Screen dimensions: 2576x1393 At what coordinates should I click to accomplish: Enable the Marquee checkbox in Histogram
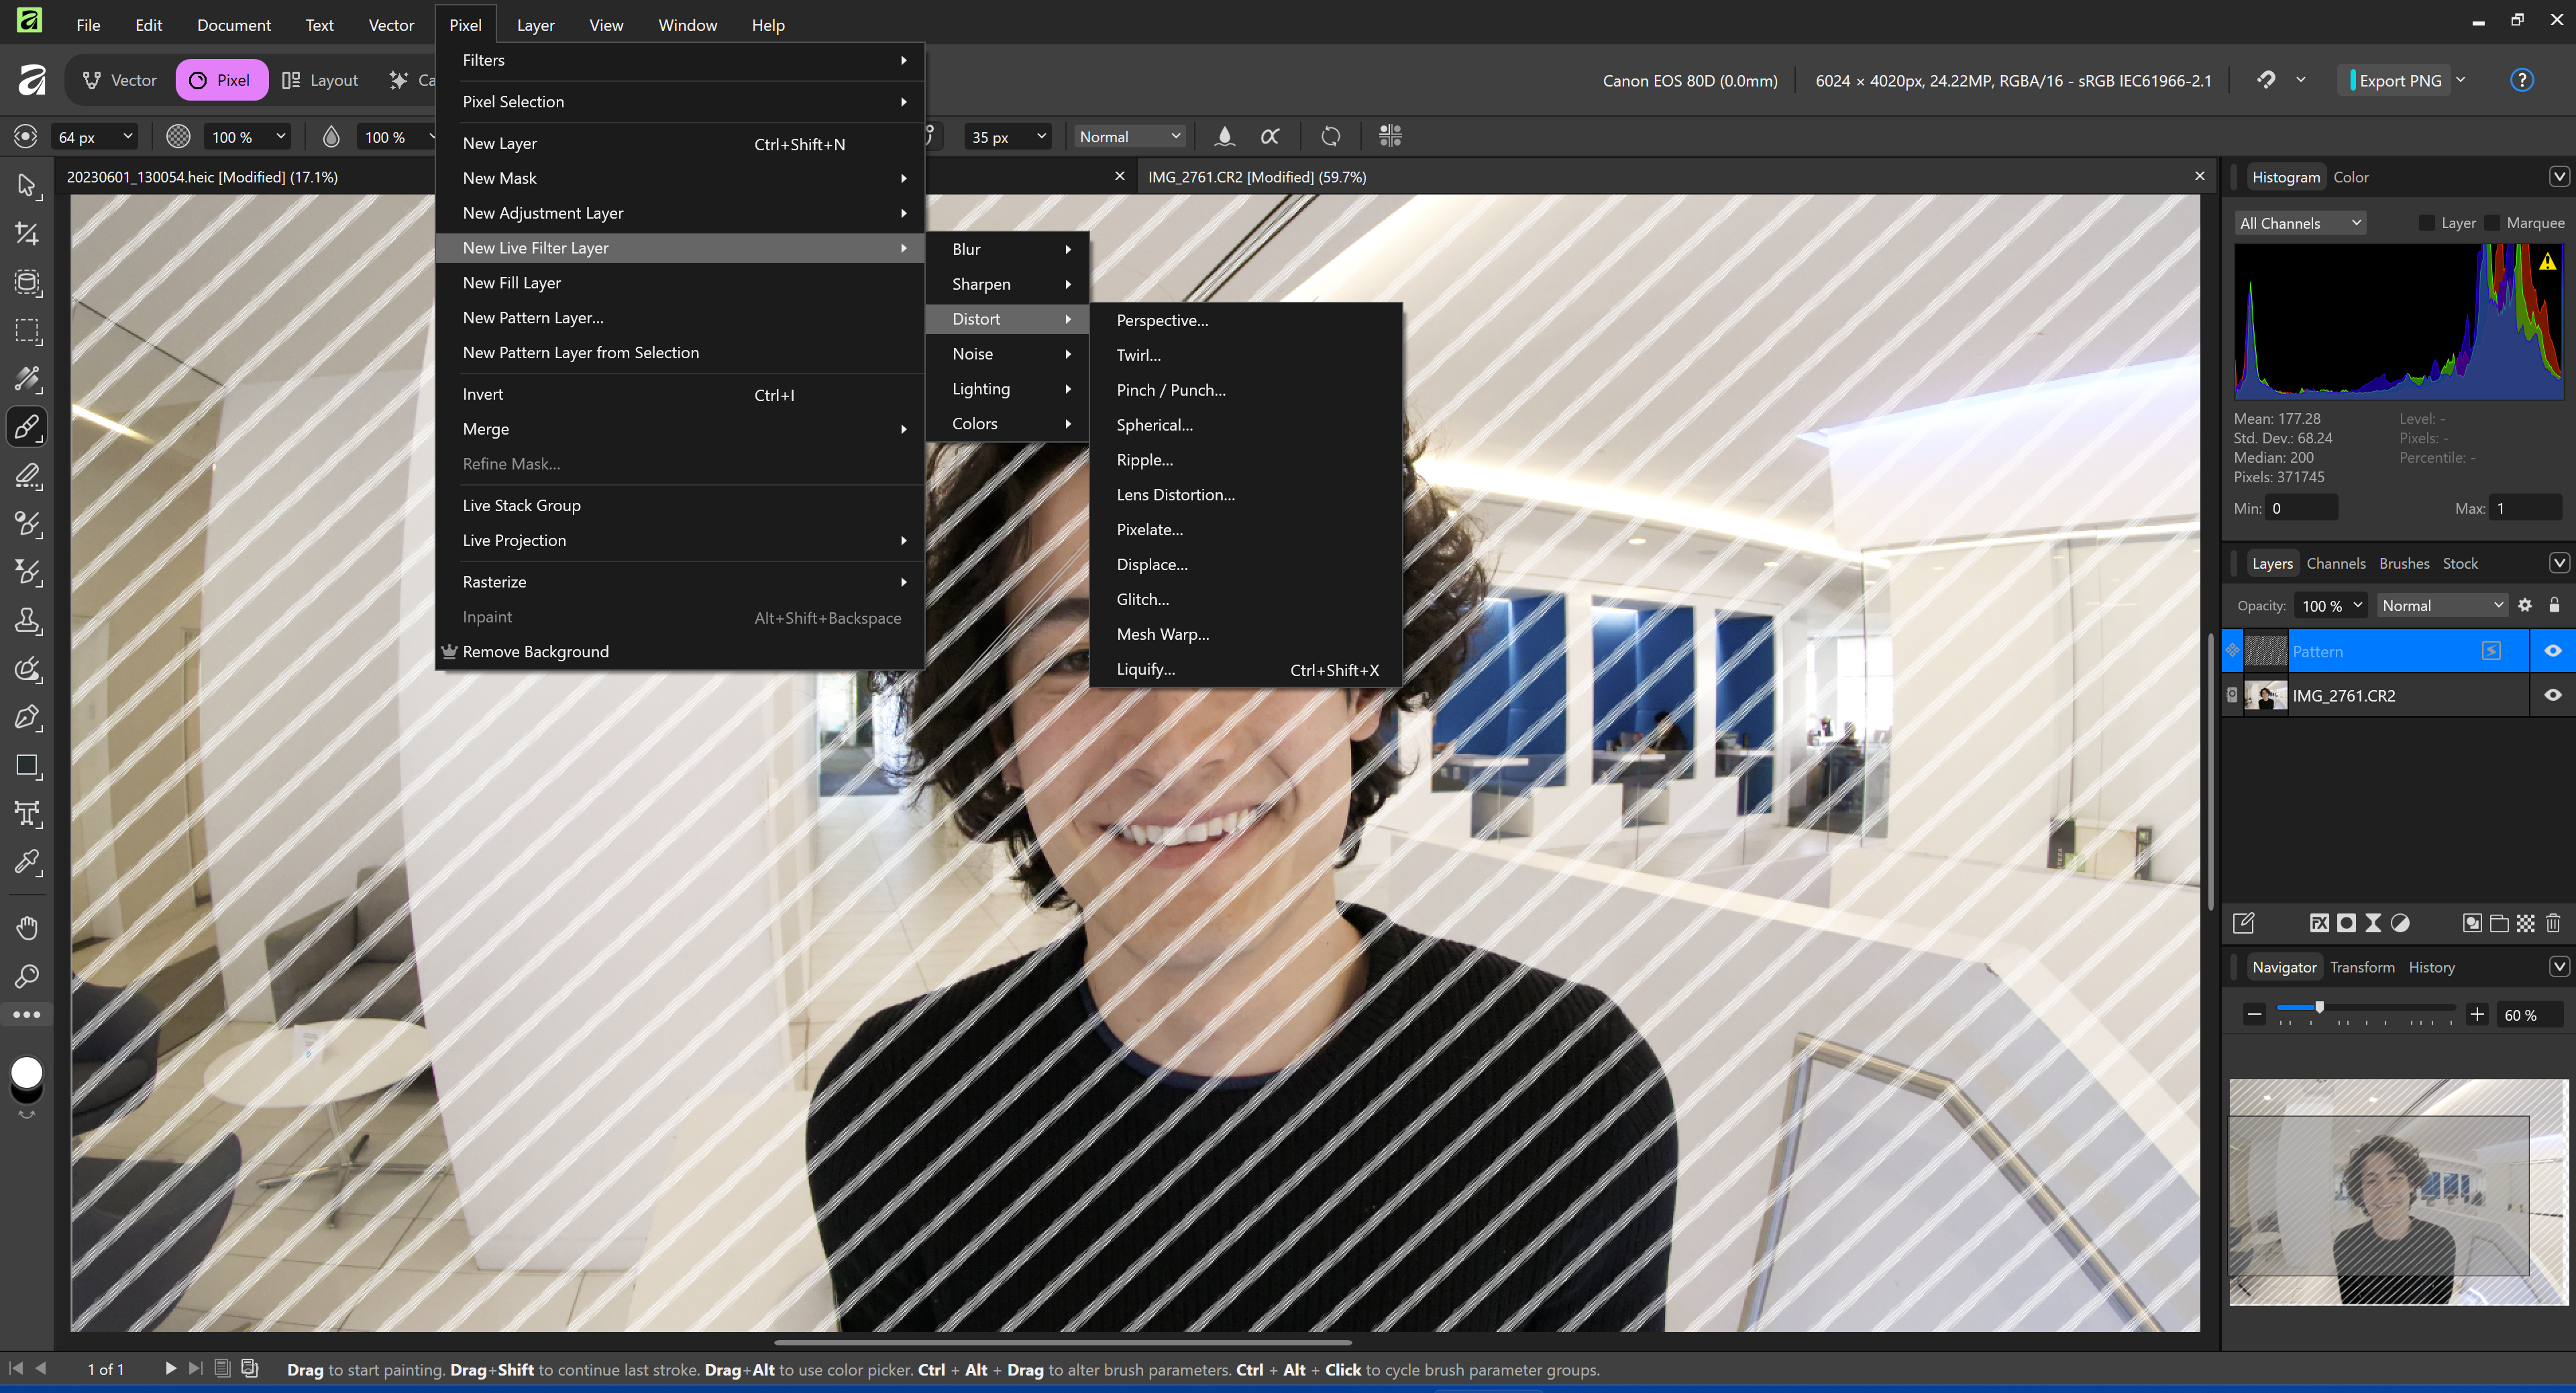click(2492, 222)
